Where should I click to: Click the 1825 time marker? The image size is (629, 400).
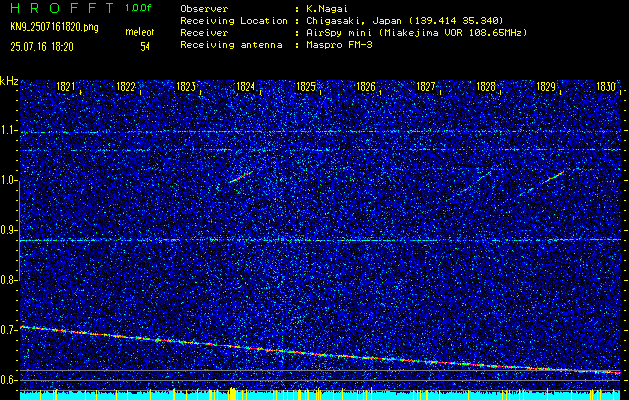pos(306,86)
